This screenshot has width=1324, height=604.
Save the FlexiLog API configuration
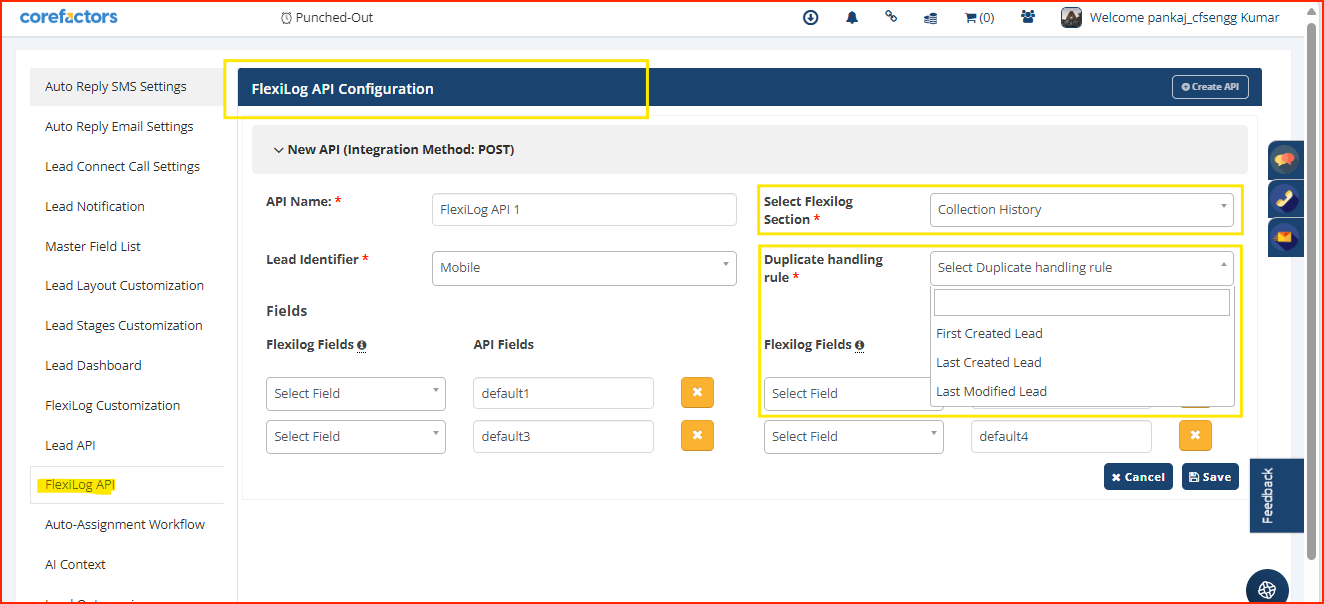click(x=1210, y=477)
